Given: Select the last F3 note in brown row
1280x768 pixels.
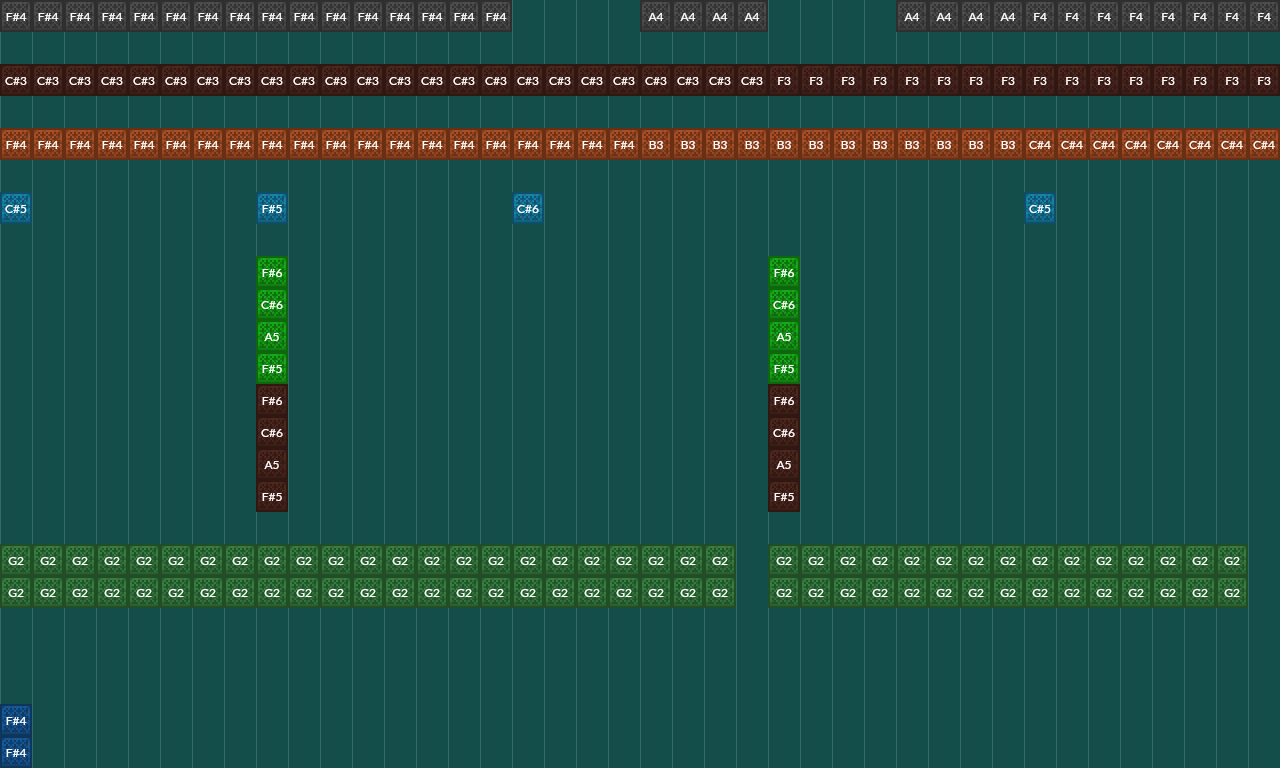Looking at the screenshot, I should click(1264, 81).
